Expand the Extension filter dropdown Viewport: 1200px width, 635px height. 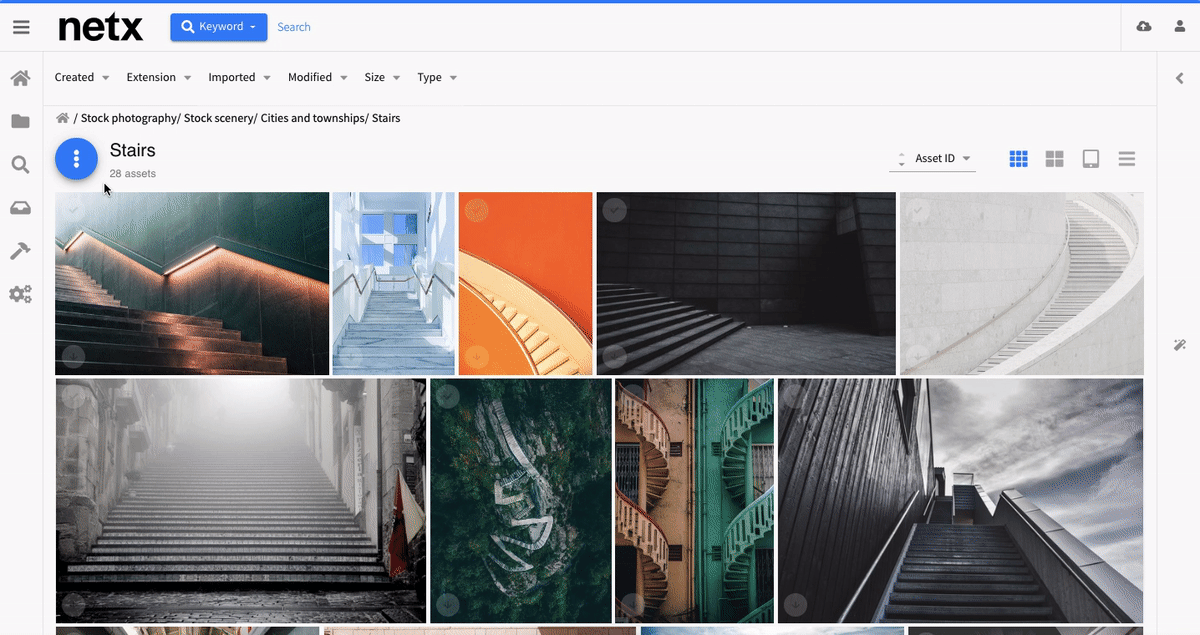[x=158, y=78]
